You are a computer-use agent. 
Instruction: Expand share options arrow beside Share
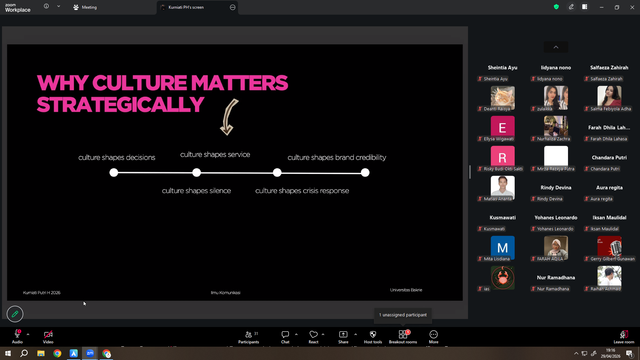click(x=356, y=335)
